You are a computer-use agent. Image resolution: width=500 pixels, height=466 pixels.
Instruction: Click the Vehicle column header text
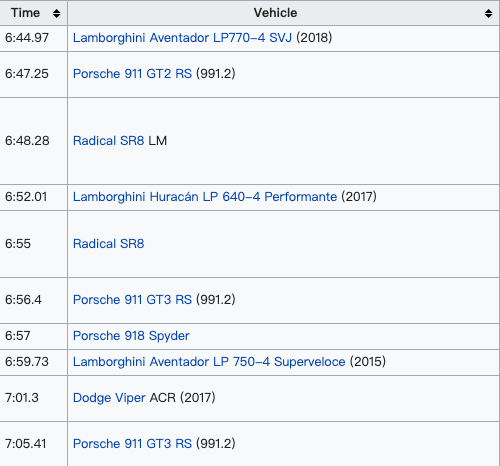pyautogui.click(x=275, y=13)
